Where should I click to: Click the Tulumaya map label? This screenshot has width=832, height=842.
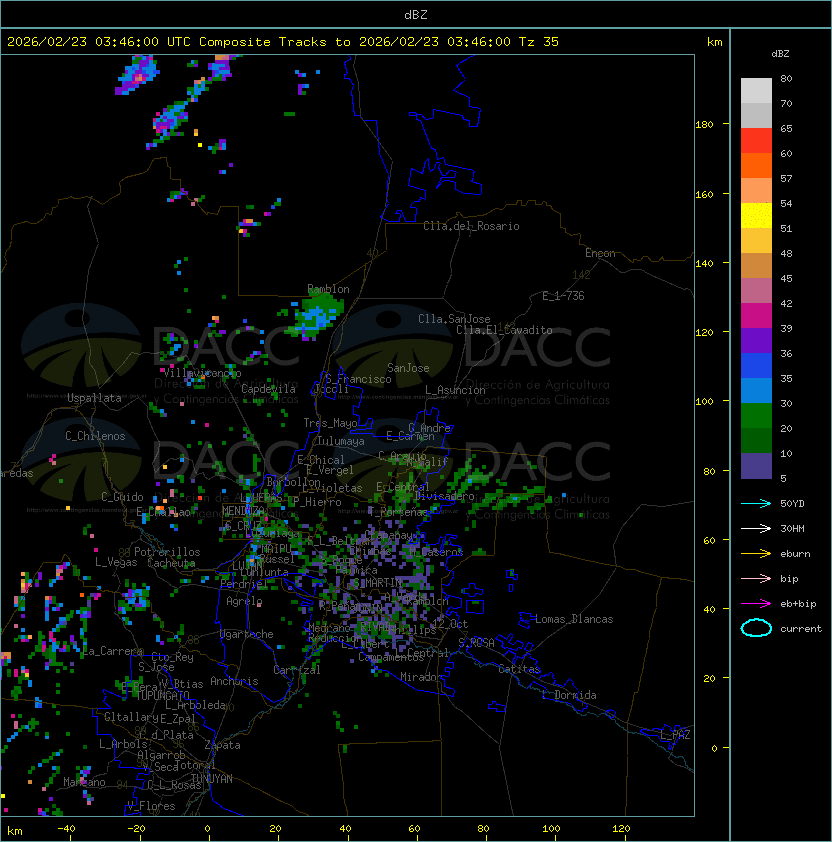(341, 441)
